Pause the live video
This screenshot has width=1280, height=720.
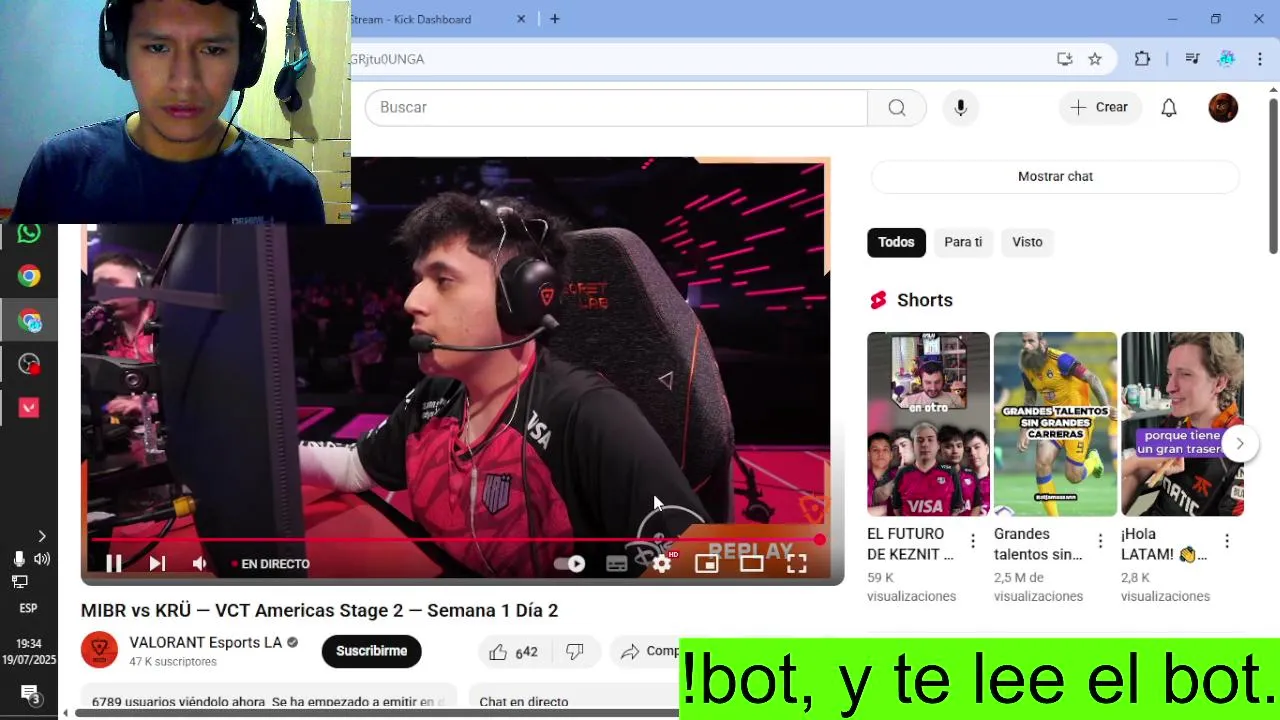point(114,564)
